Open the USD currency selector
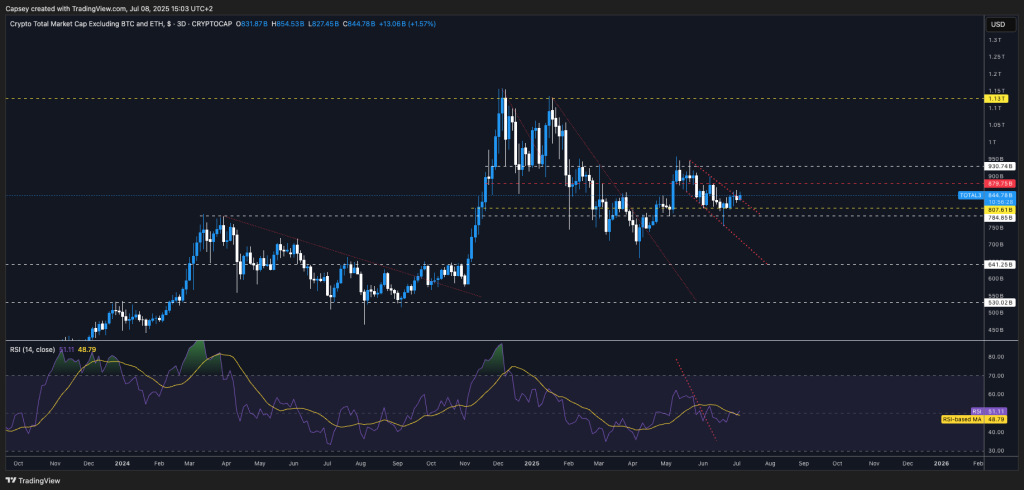 (997, 24)
